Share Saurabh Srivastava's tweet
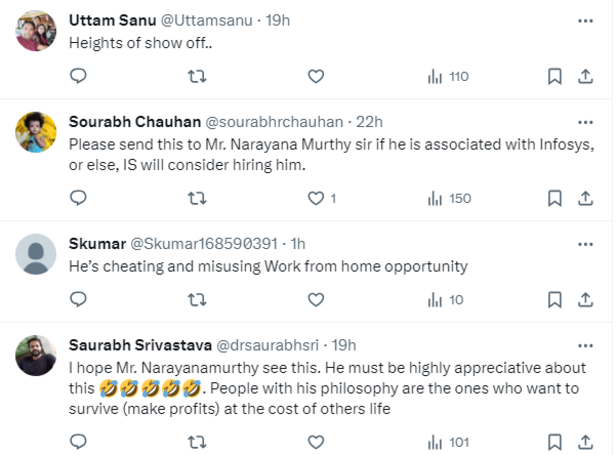616x455 pixels. pos(585,440)
